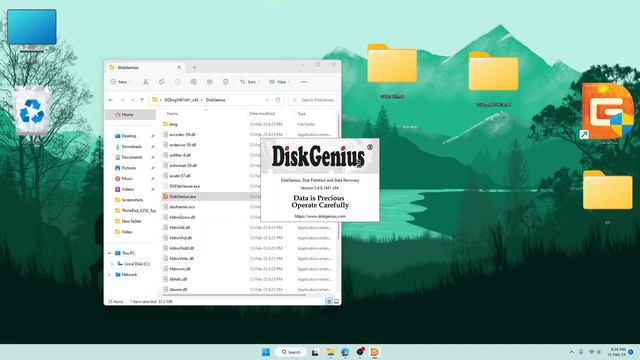
Task: Go back with the Back arrow
Action: coord(111,100)
